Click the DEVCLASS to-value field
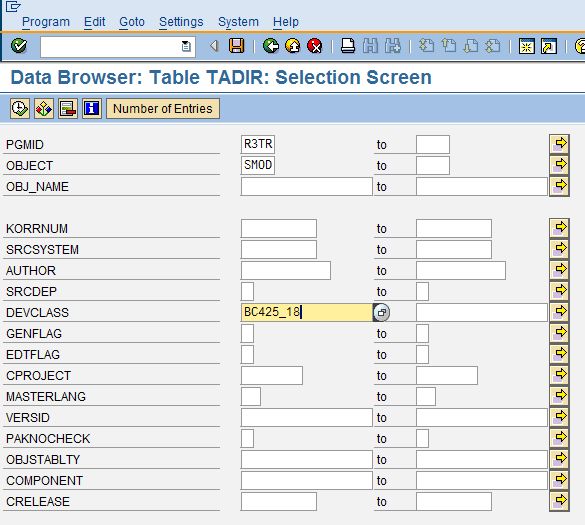Screen dimensions: 585x525 pyautogui.click(x=482, y=312)
